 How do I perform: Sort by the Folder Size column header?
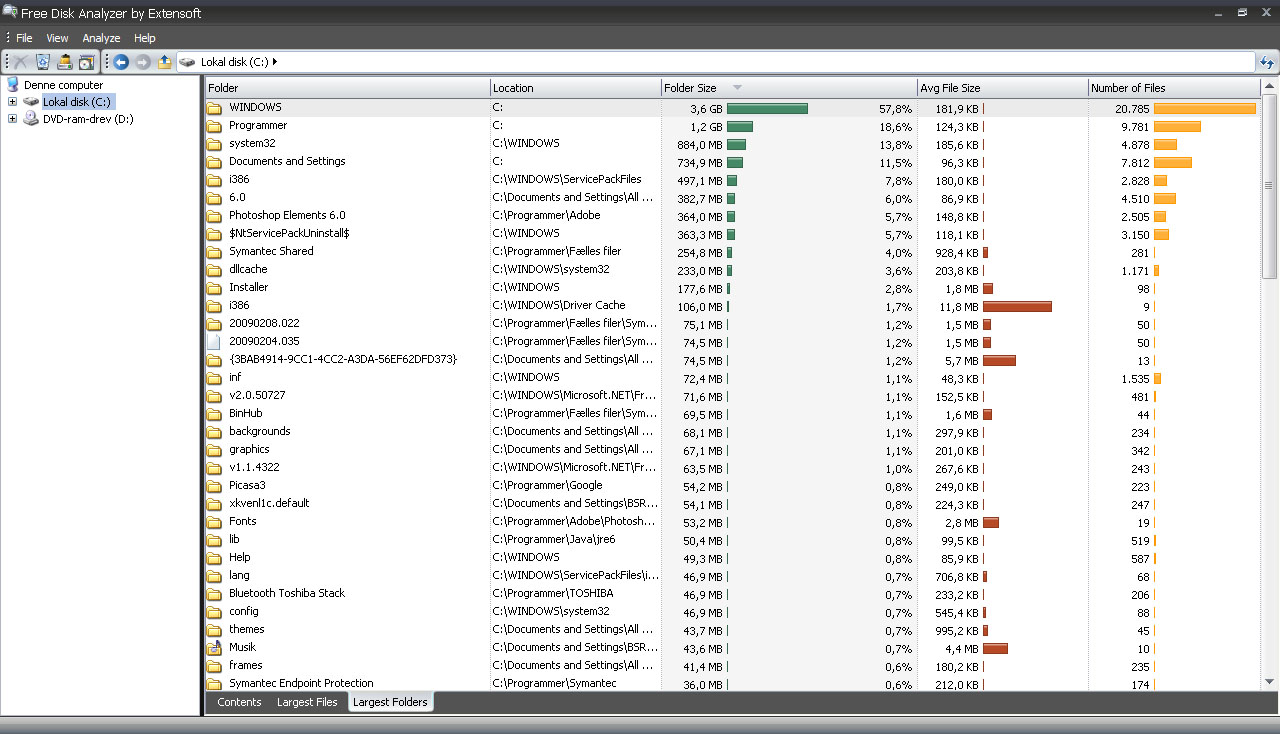690,88
